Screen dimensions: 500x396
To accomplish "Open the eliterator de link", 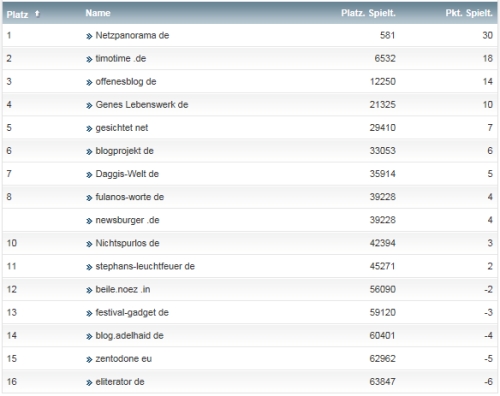I will click(x=120, y=382).
